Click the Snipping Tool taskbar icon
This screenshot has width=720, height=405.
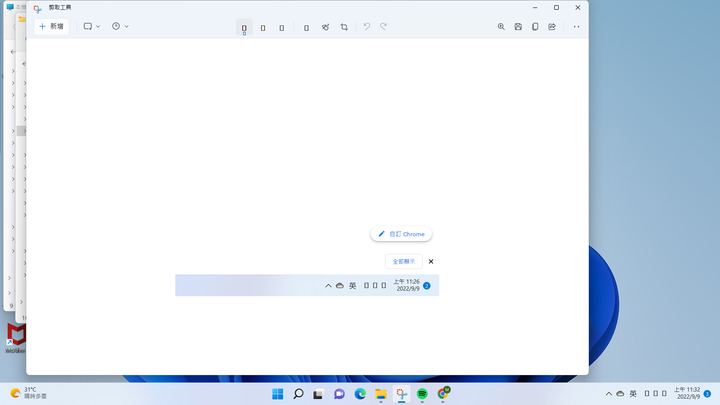[401, 394]
